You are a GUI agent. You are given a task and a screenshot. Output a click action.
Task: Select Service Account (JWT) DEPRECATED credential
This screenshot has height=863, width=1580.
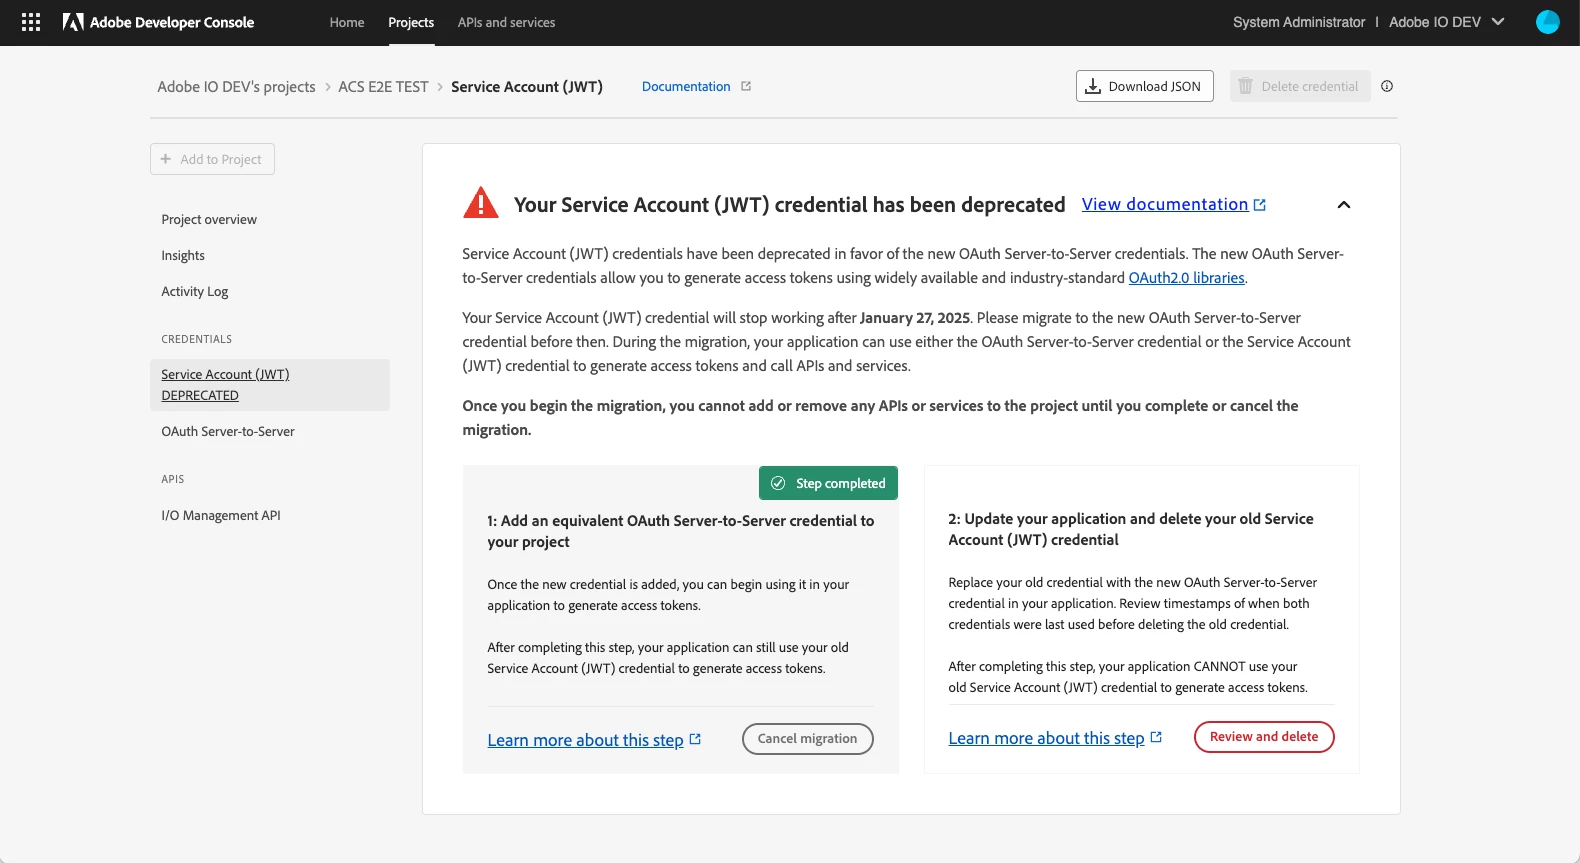(270, 385)
